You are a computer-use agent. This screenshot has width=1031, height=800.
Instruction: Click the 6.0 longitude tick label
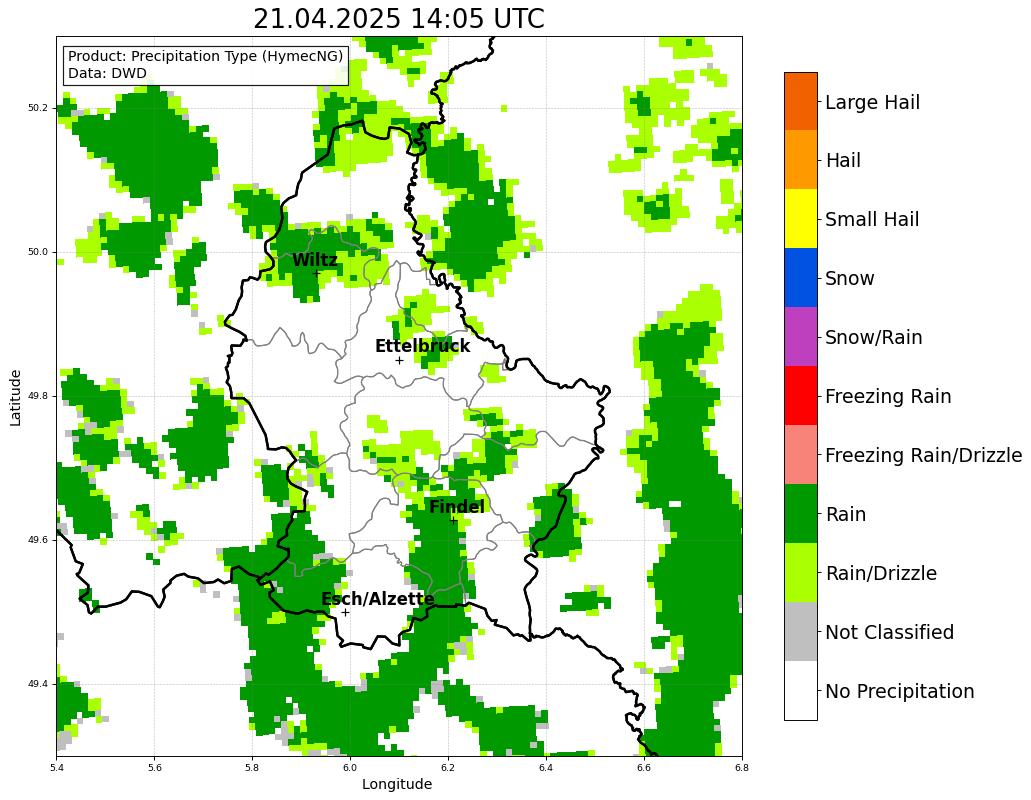point(350,767)
